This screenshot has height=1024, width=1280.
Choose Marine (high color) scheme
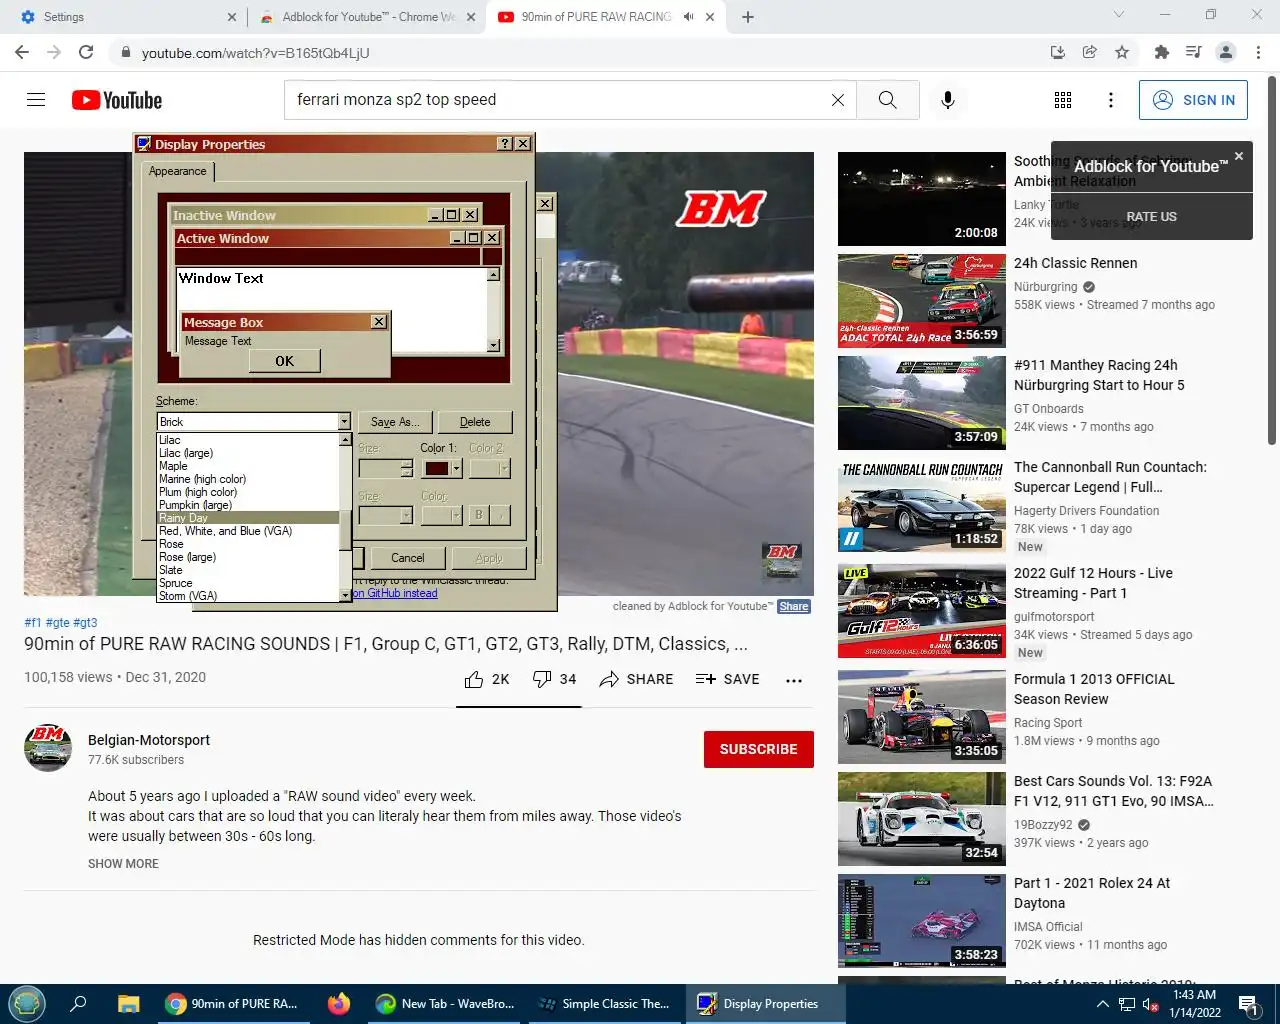click(248, 479)
